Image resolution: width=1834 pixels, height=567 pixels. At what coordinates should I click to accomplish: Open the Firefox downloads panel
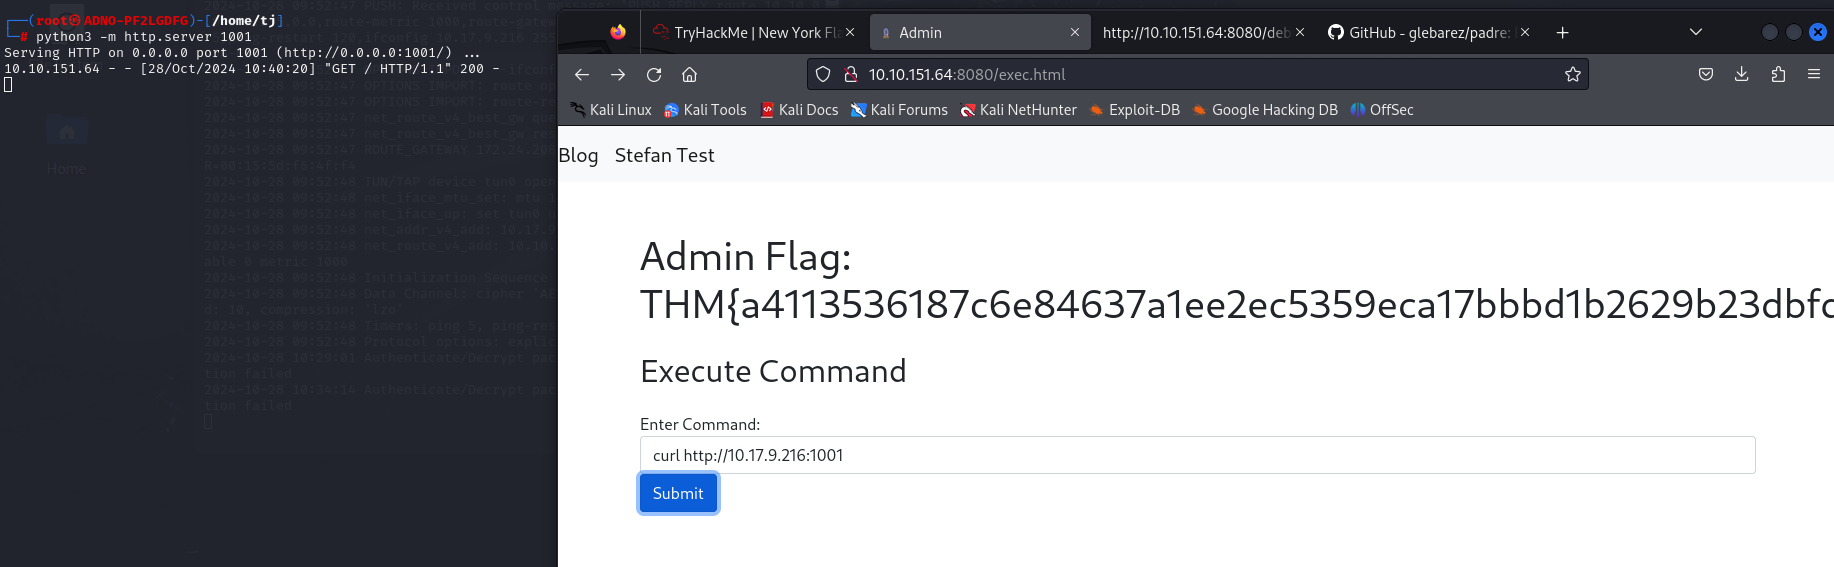[1741, 74]
